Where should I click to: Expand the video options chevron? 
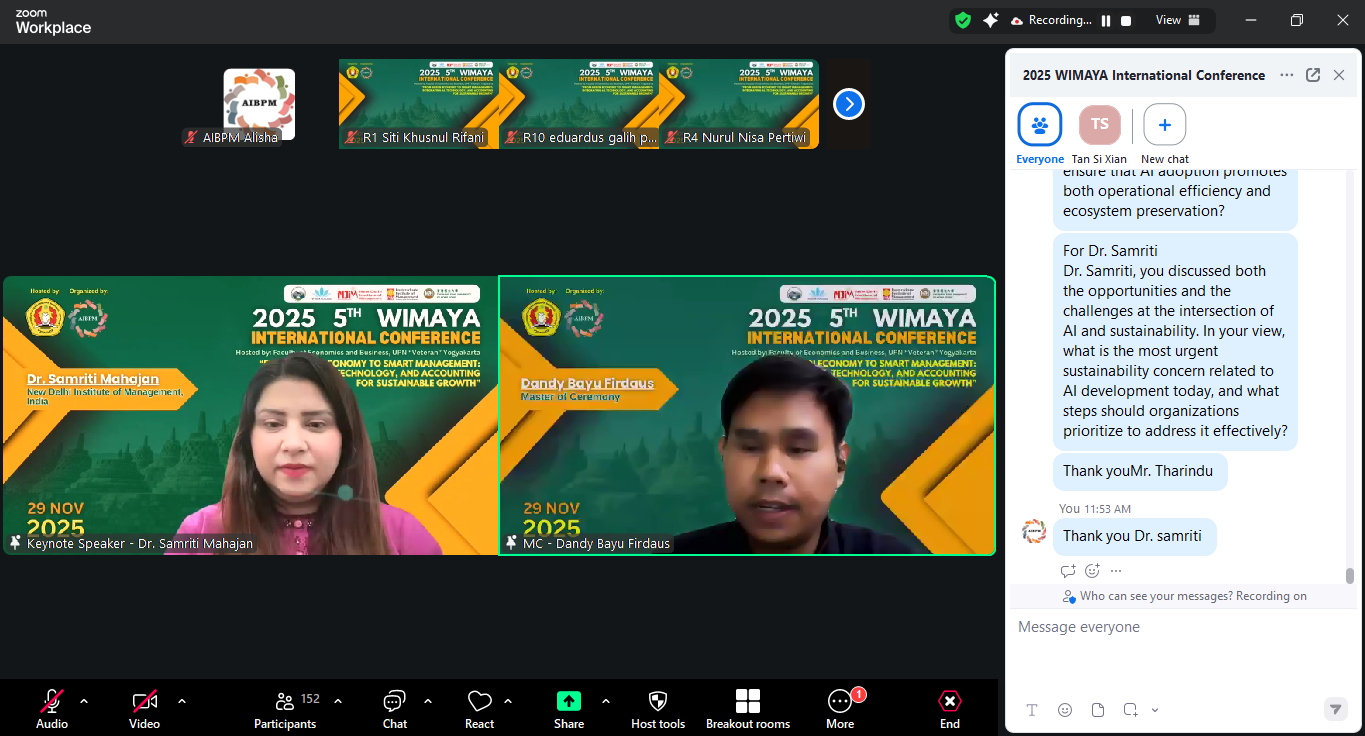[182, 701]
